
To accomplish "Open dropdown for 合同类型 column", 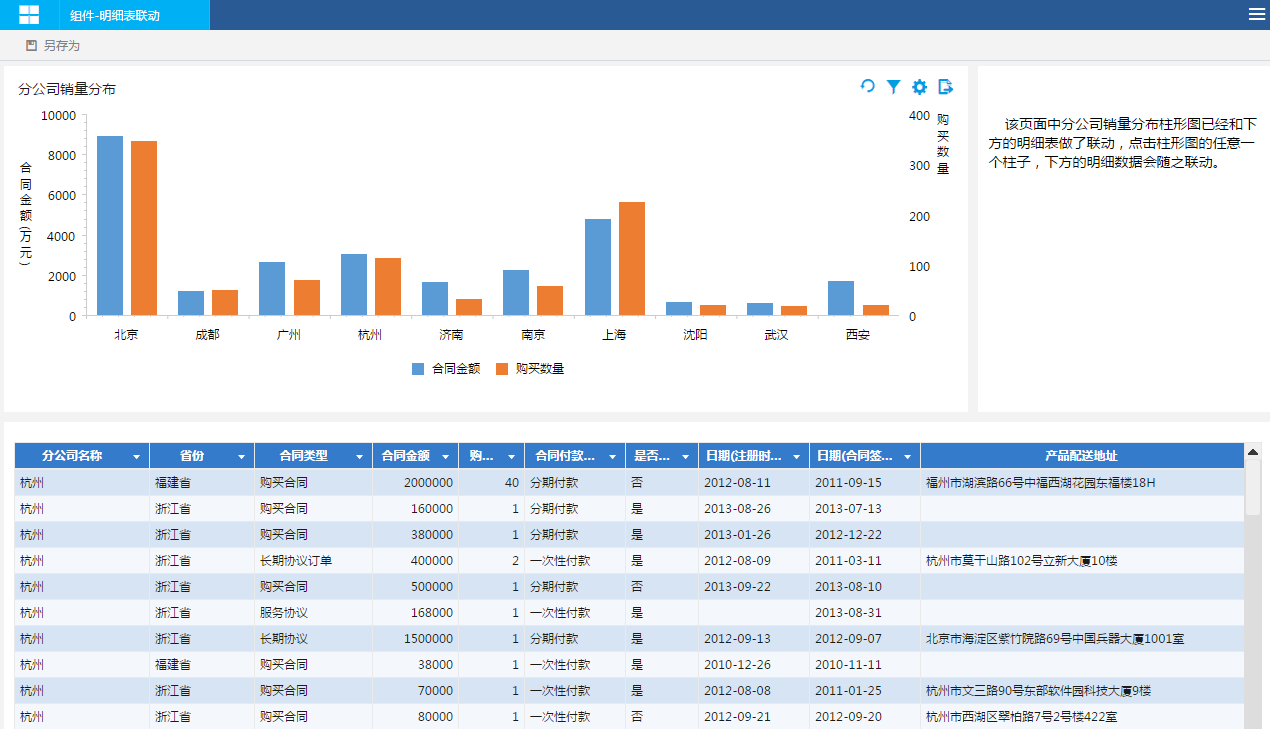I will (x=359, y=456).
